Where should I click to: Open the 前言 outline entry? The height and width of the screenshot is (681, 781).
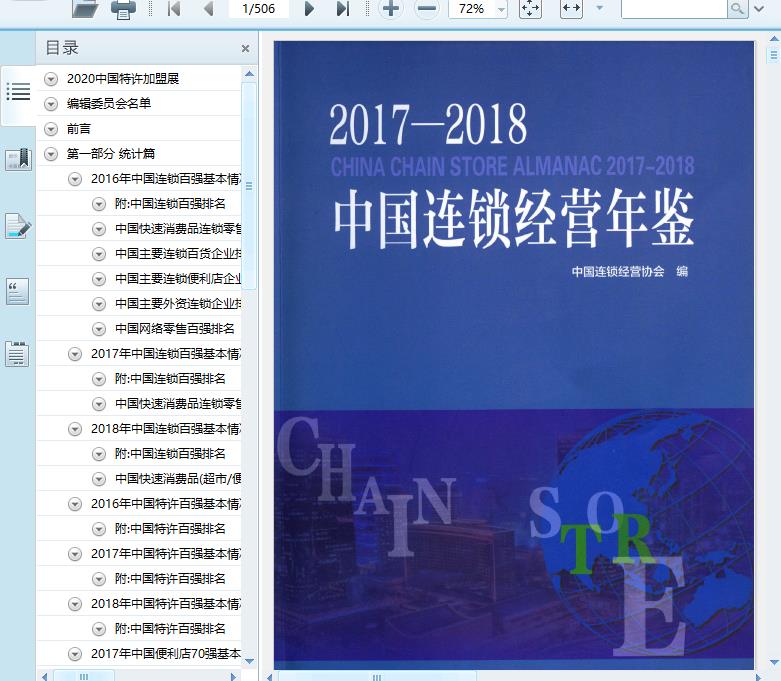79,129
